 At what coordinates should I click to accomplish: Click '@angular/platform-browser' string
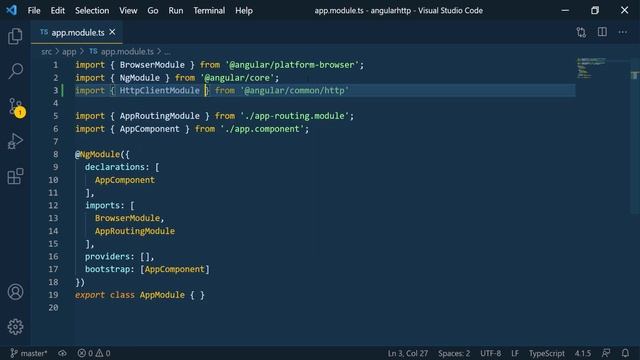click(x=292, y=64)
